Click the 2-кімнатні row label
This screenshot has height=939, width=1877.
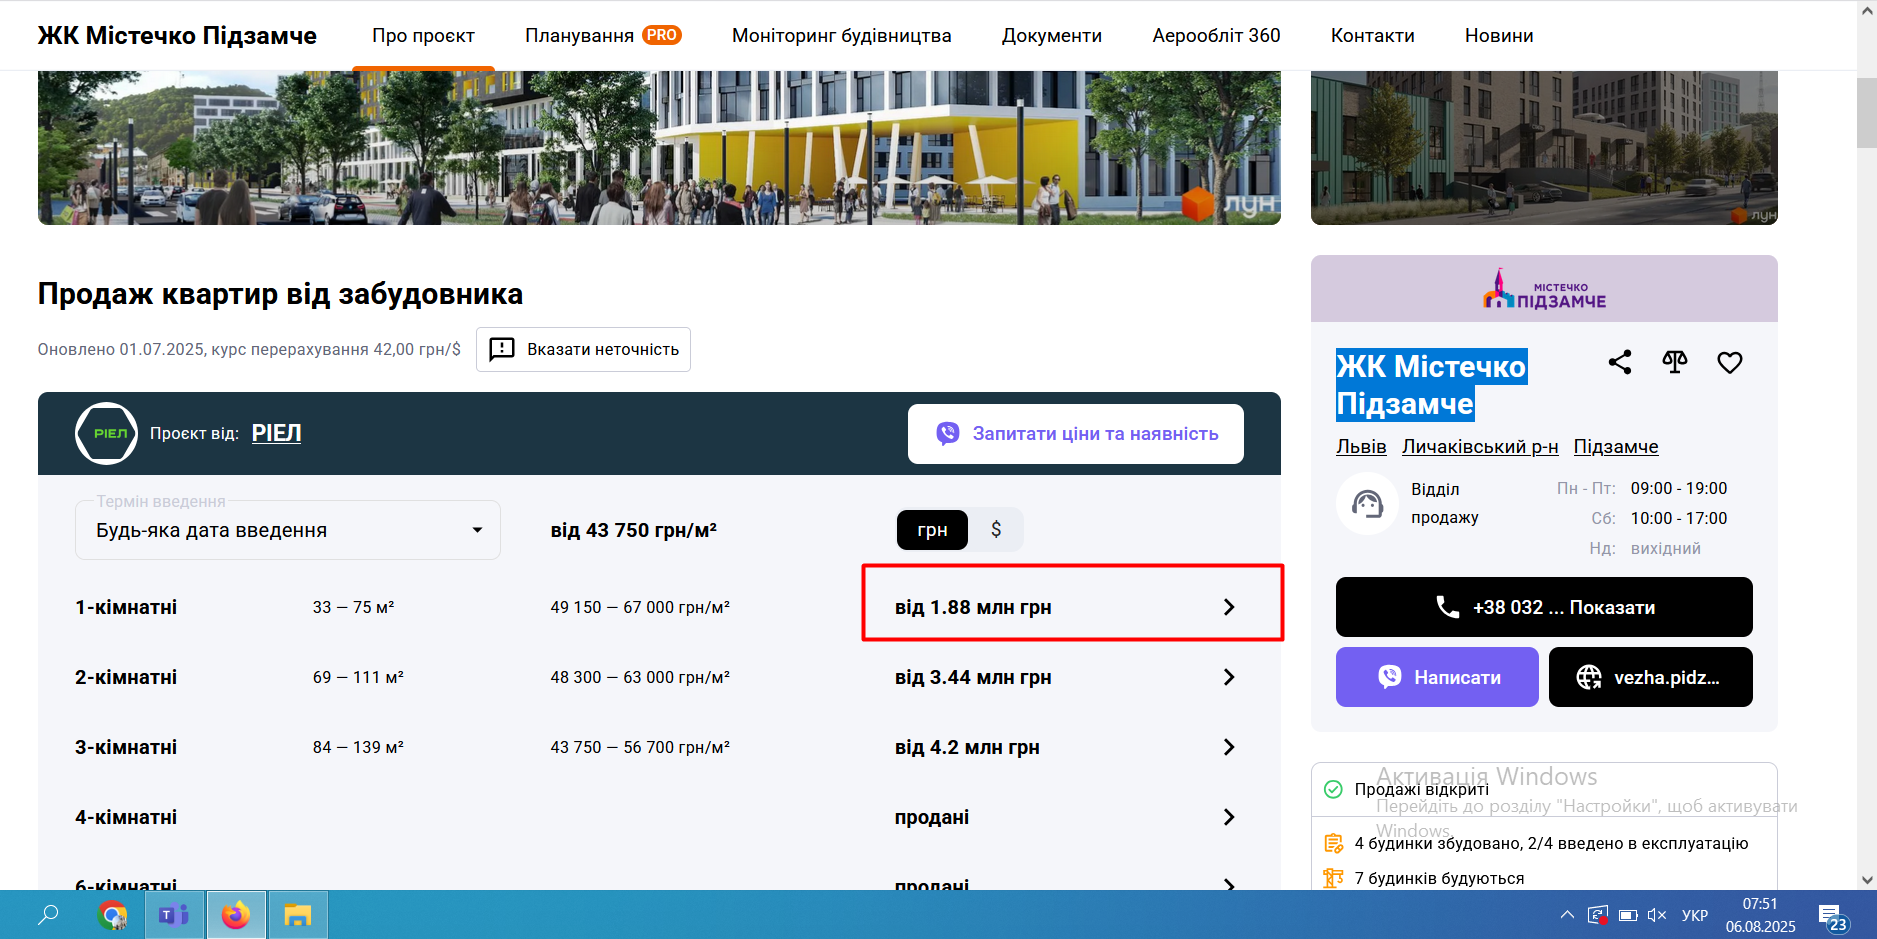[x=126, y=677]
